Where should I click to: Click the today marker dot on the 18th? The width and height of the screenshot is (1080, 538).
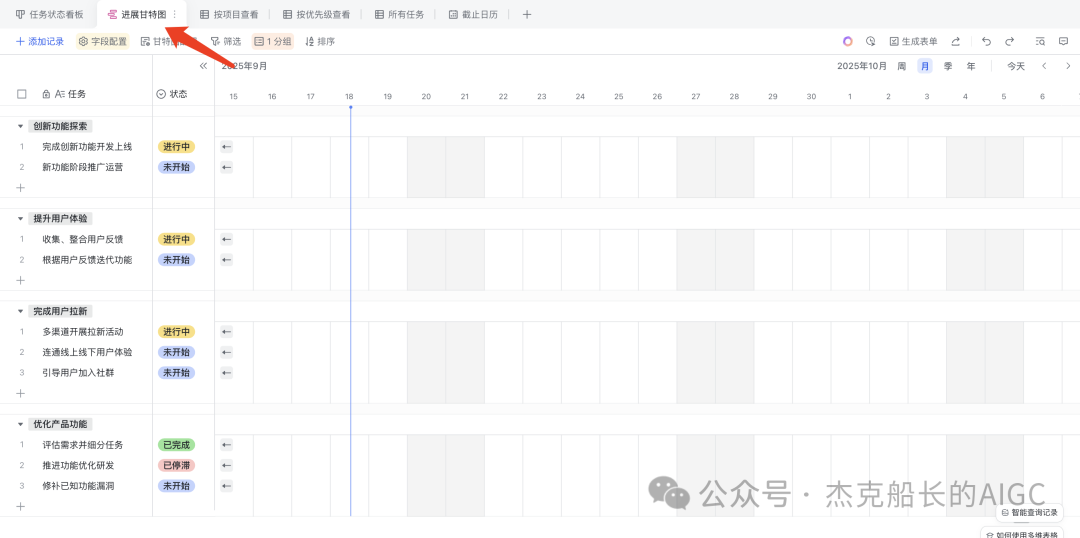(x=350, y=107)
